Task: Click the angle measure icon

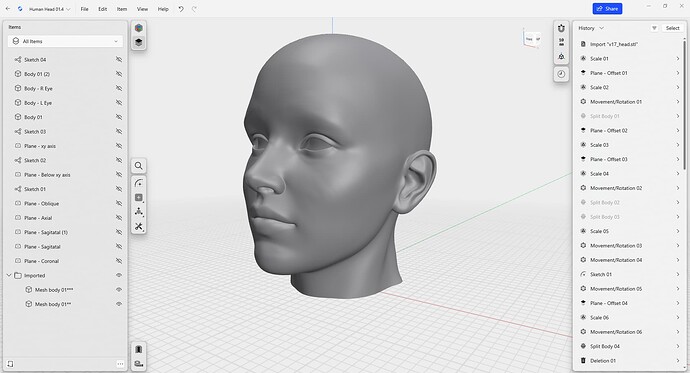Action: point(561,57)
